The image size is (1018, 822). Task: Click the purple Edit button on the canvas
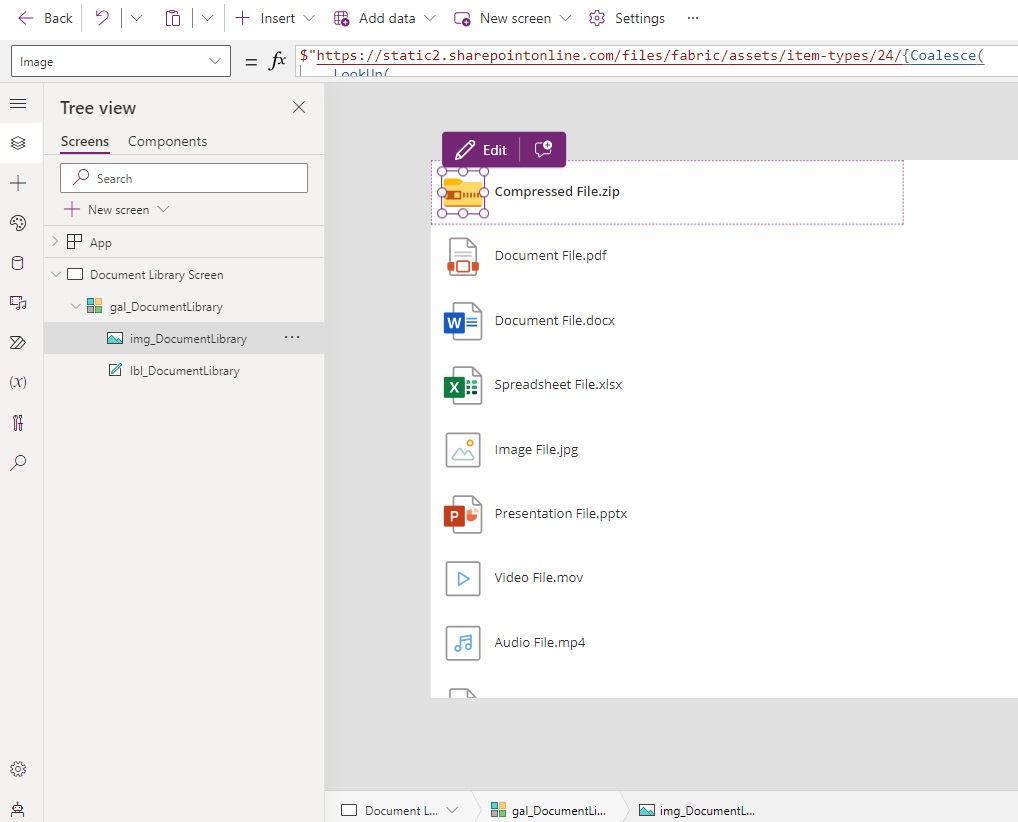tap(480, 149)
